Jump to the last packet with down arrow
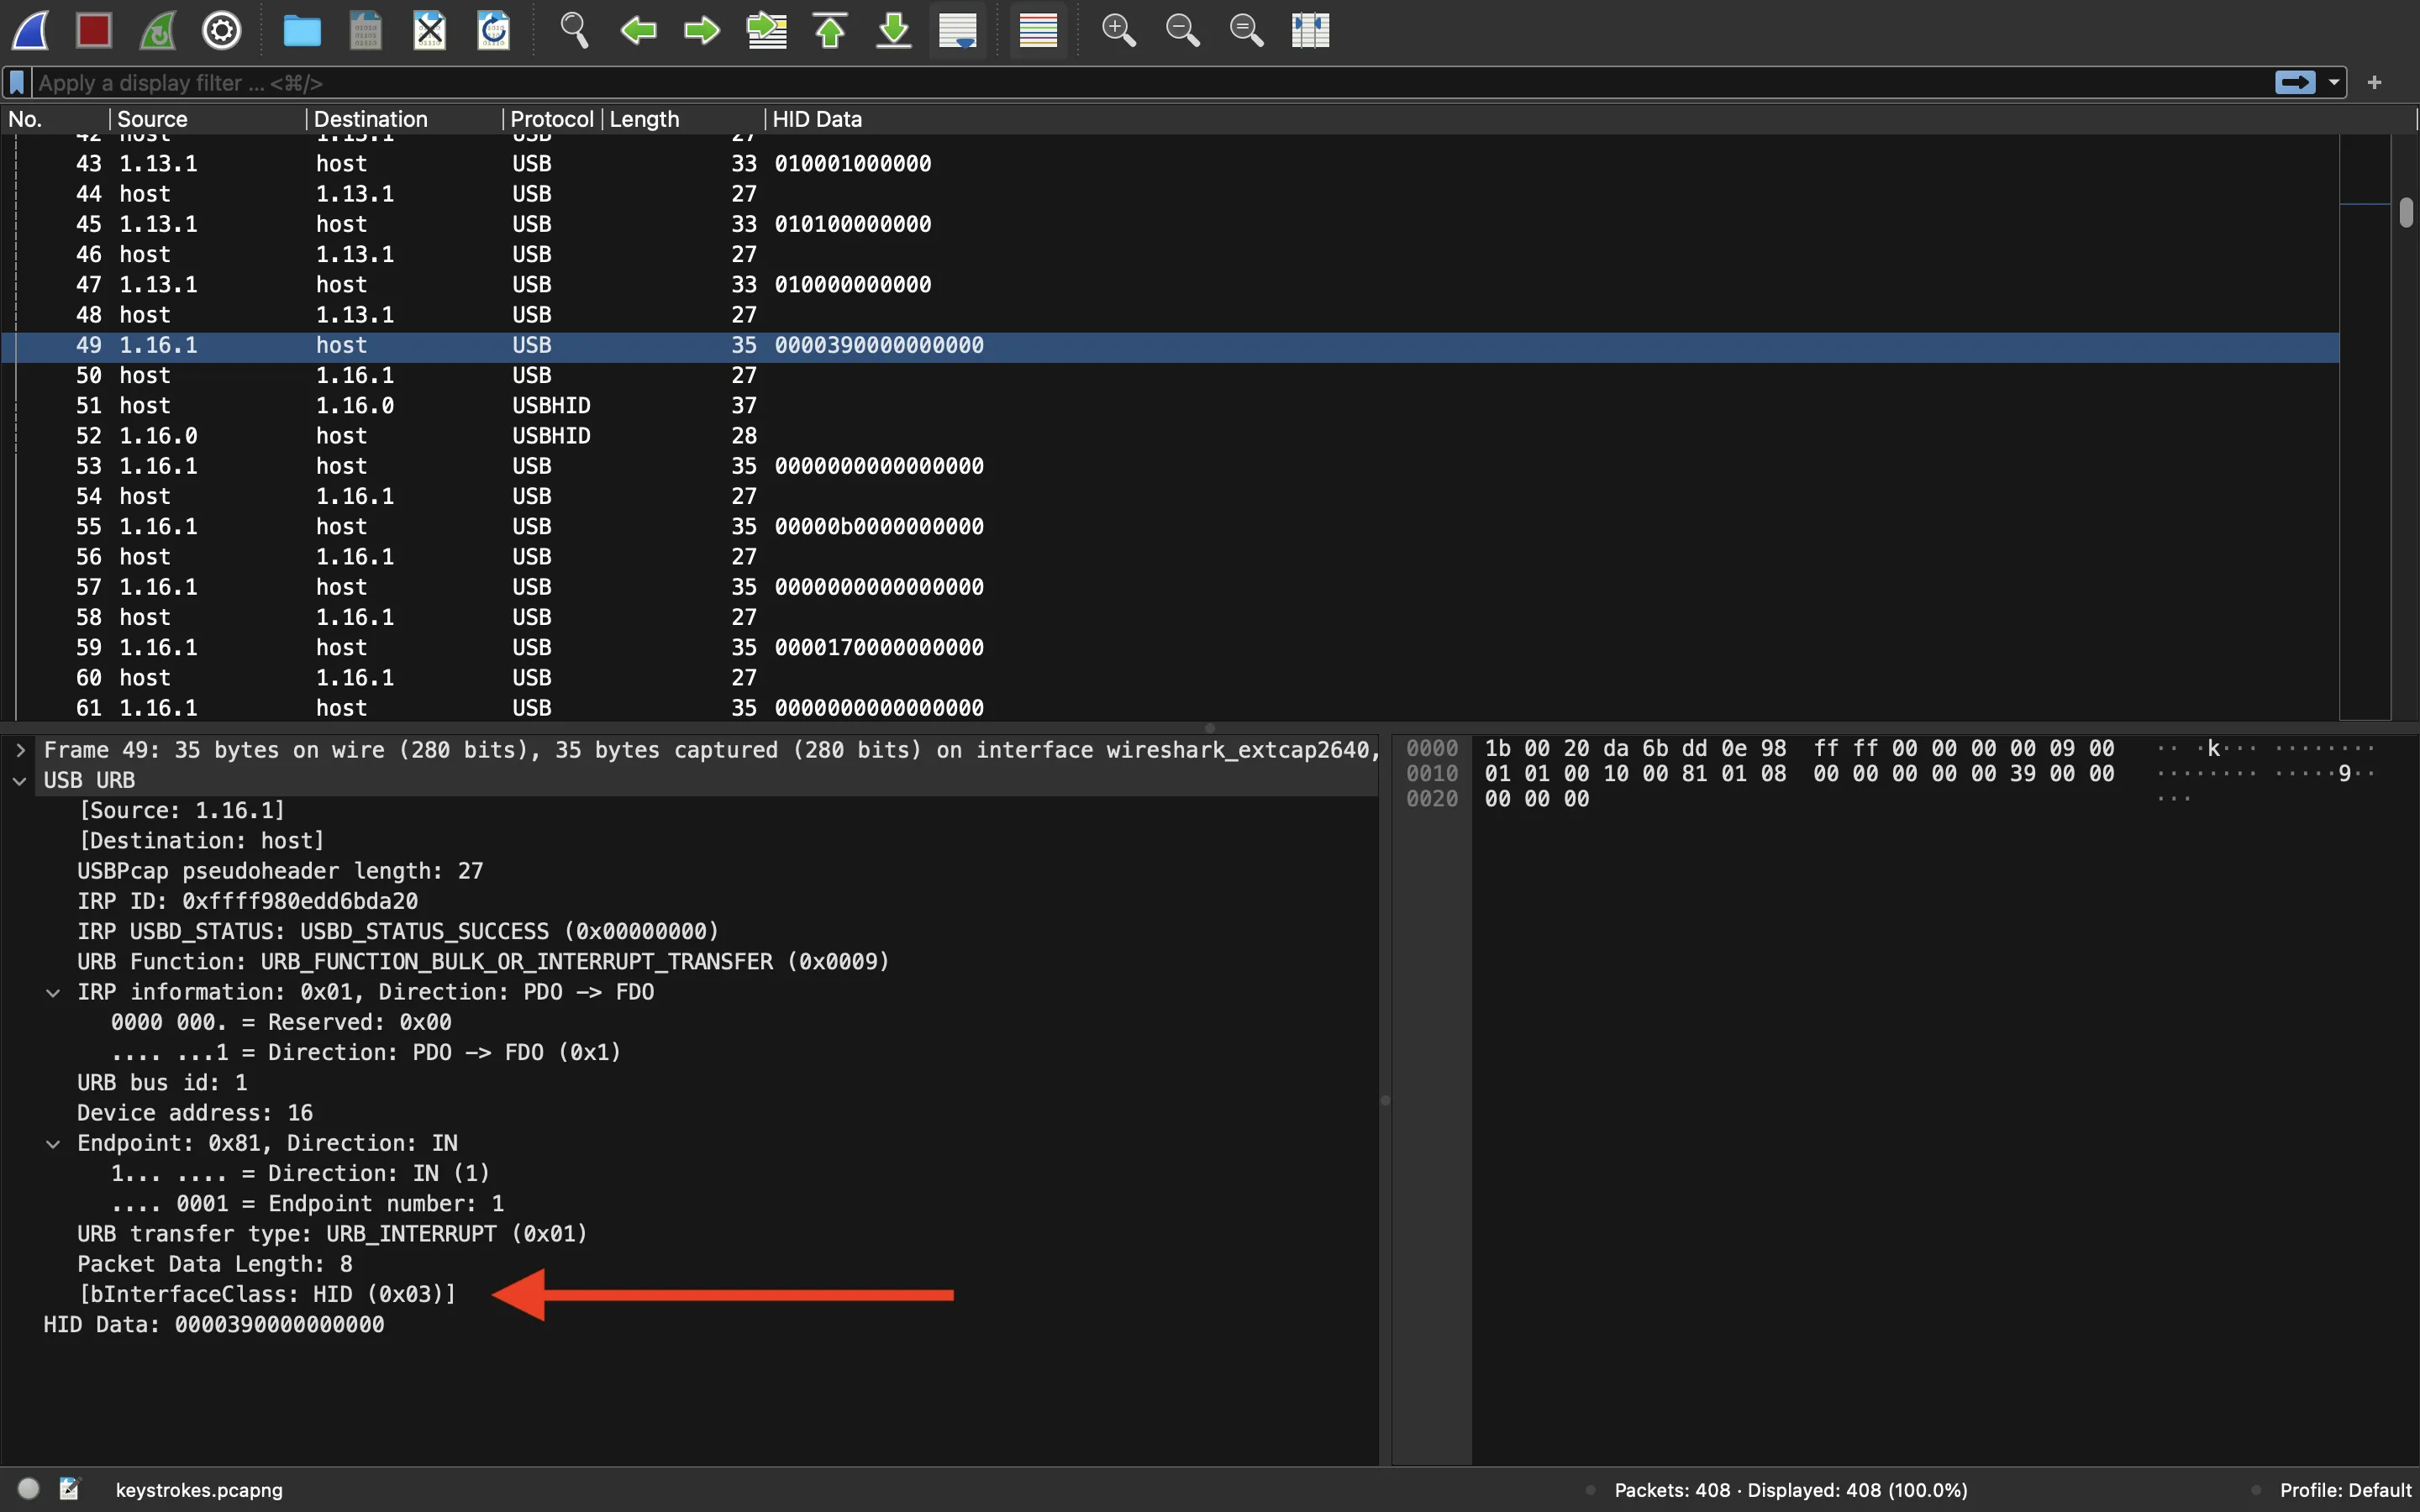Image resolution: width=2420 pixels, height=1512 pixels. (x=894, y=30)
